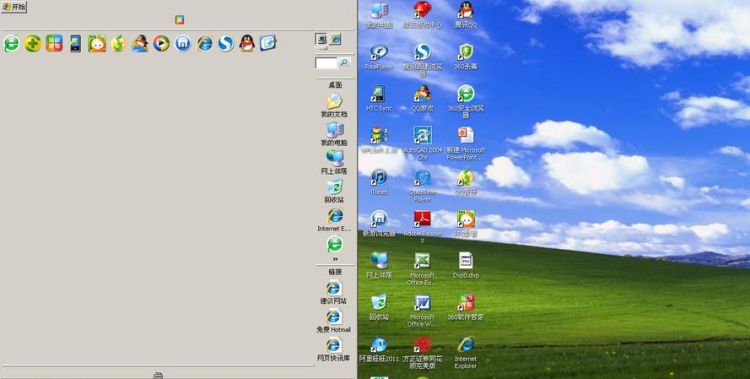The image size is (750, 379).
Task: Click the 开始 Start button
Action: [x=14, y=7]
